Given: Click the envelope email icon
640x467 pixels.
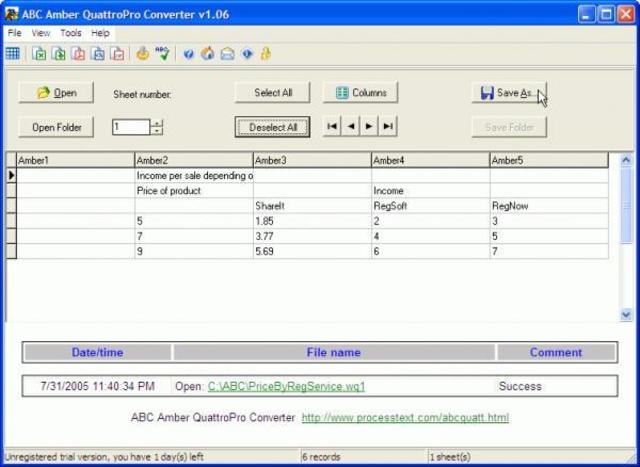Looking at the screenshot, I should 227,53.
